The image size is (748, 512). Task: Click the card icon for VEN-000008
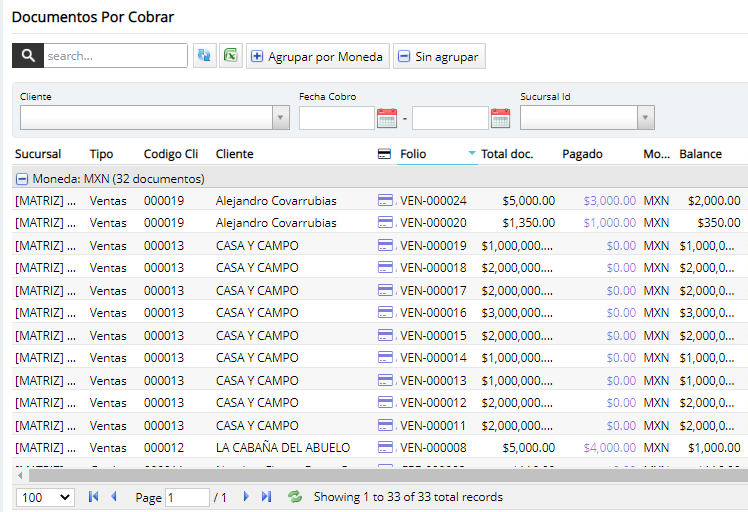[x=385, y=447]
